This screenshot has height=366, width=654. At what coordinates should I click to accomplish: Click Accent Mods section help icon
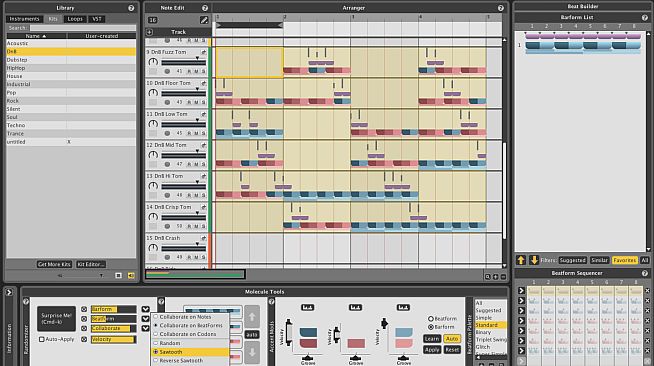(271, 301)
